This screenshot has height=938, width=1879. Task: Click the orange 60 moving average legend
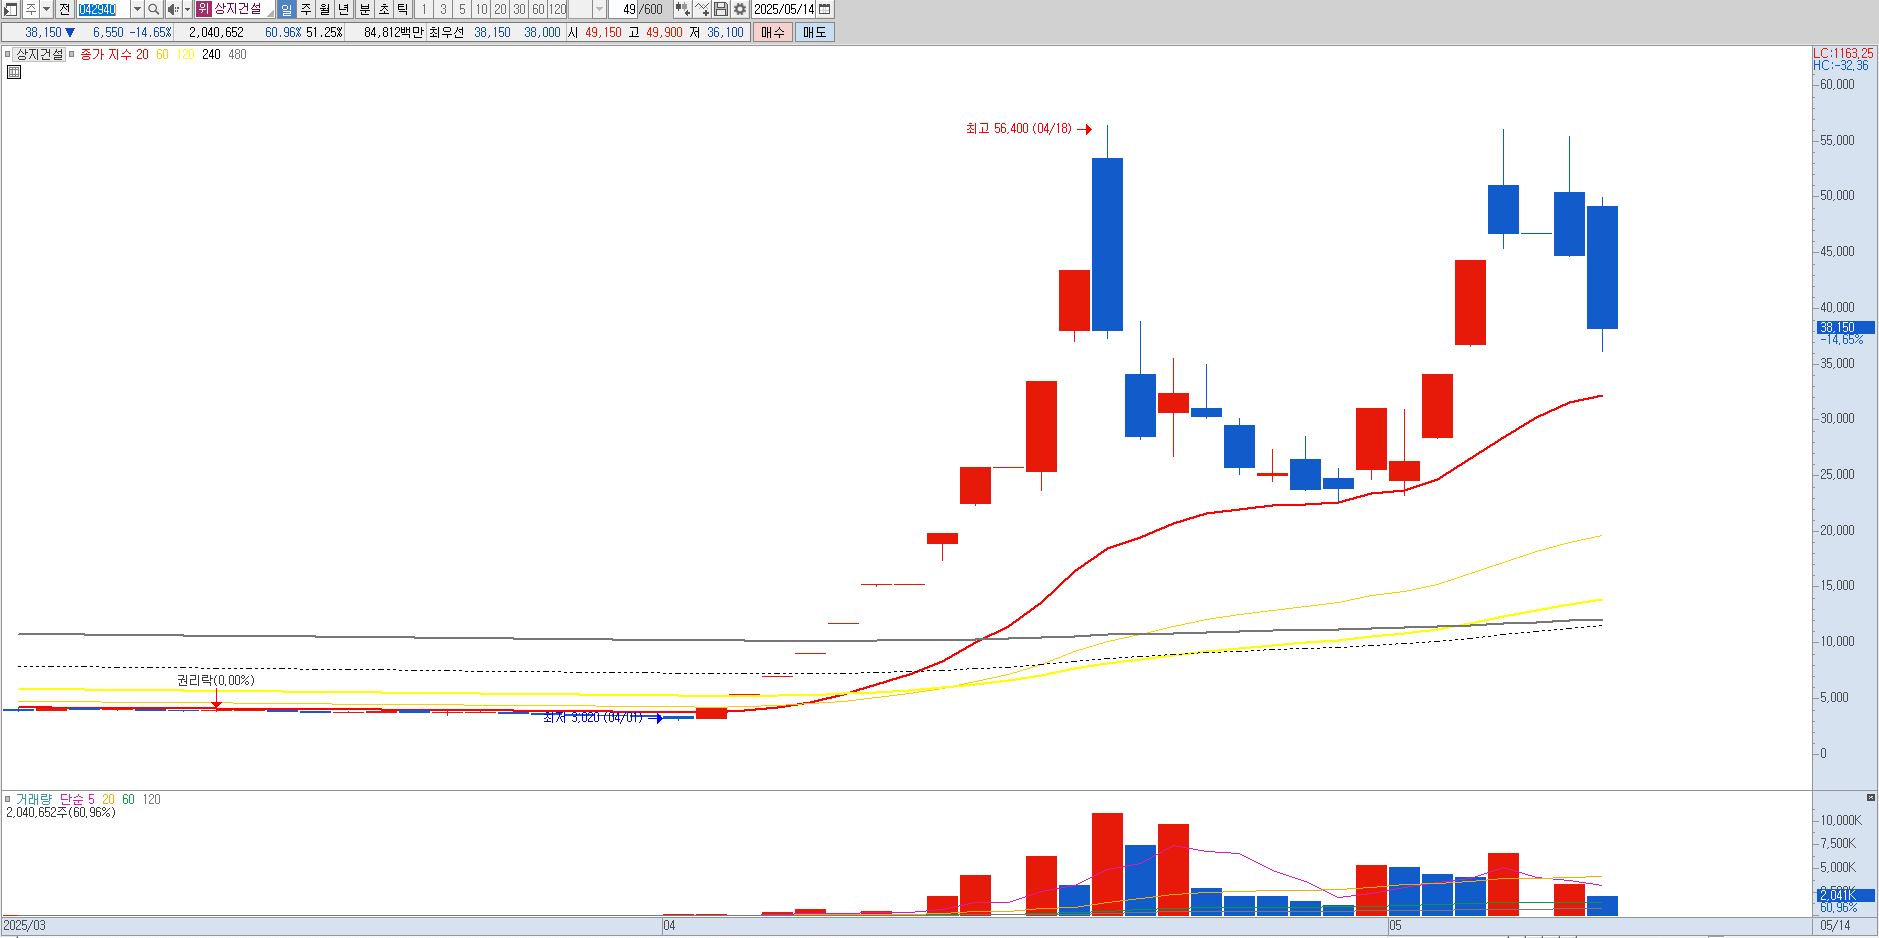tap(162, 54)
